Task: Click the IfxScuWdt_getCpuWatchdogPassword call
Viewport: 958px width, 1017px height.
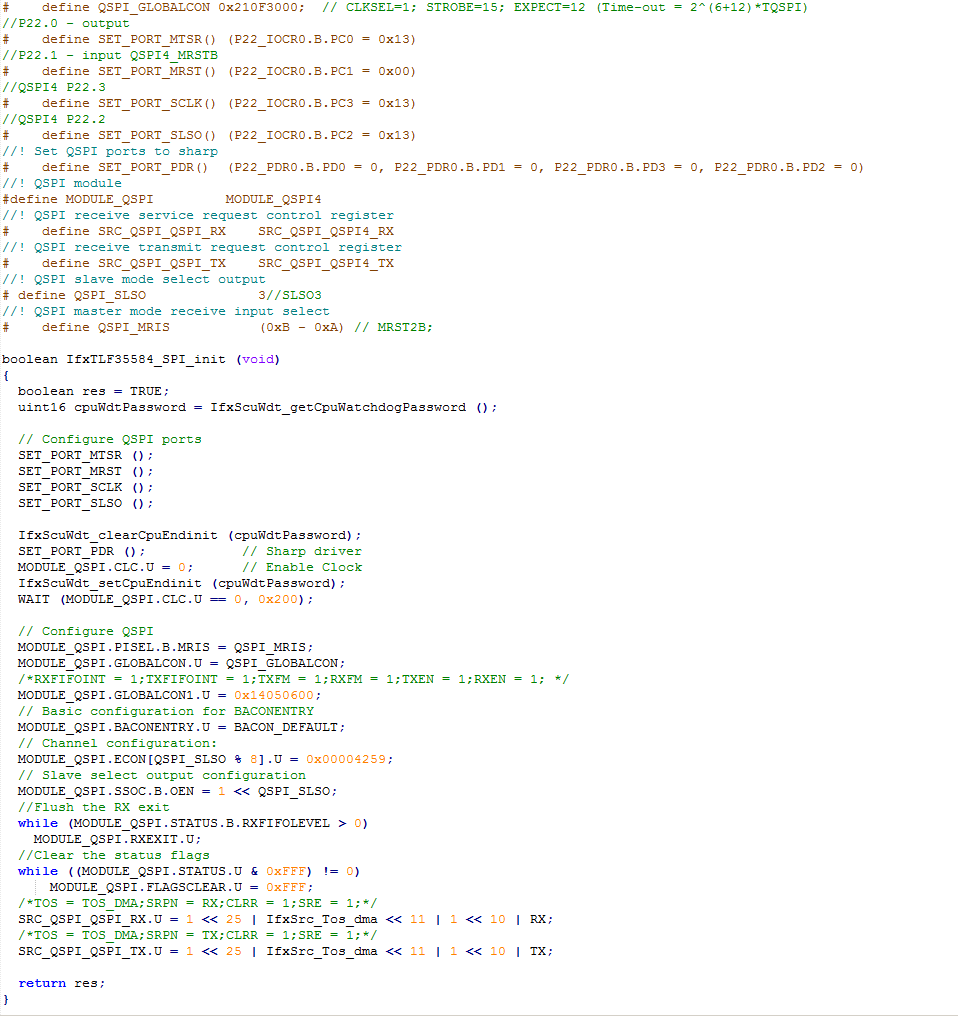Action: (x=335, y=407)
